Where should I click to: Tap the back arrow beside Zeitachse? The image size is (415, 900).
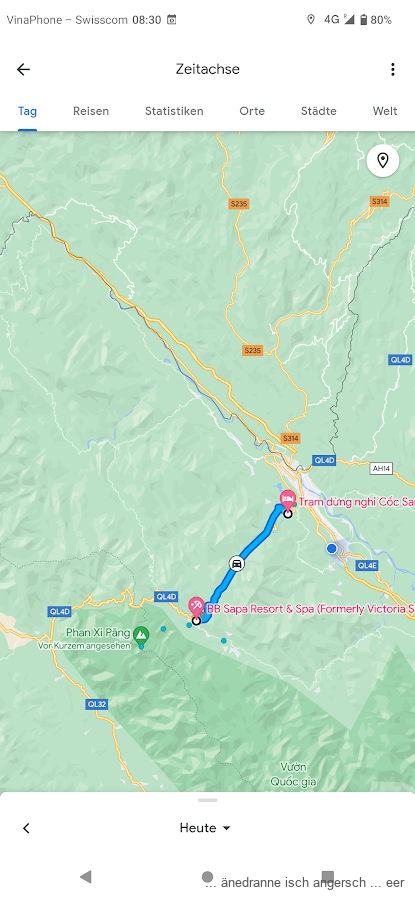pyautogui.click(x=23, y=69)
